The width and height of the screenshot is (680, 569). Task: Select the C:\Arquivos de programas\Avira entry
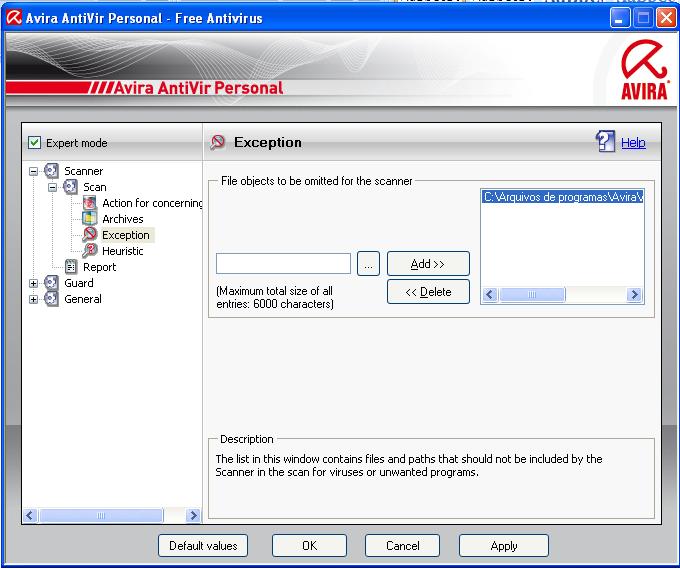tap(563, 197)
